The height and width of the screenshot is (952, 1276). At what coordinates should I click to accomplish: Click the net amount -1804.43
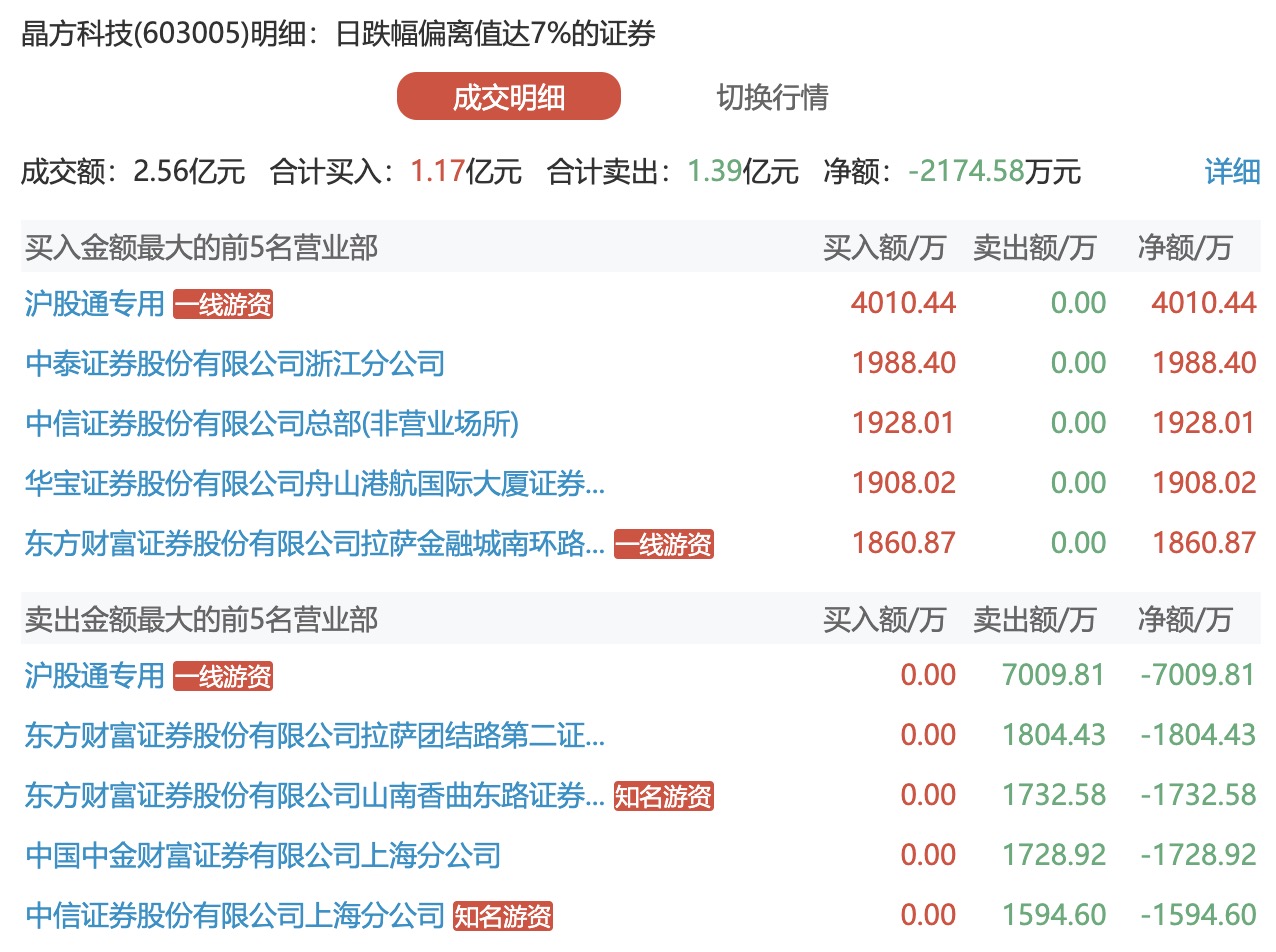coord(1197,735)
